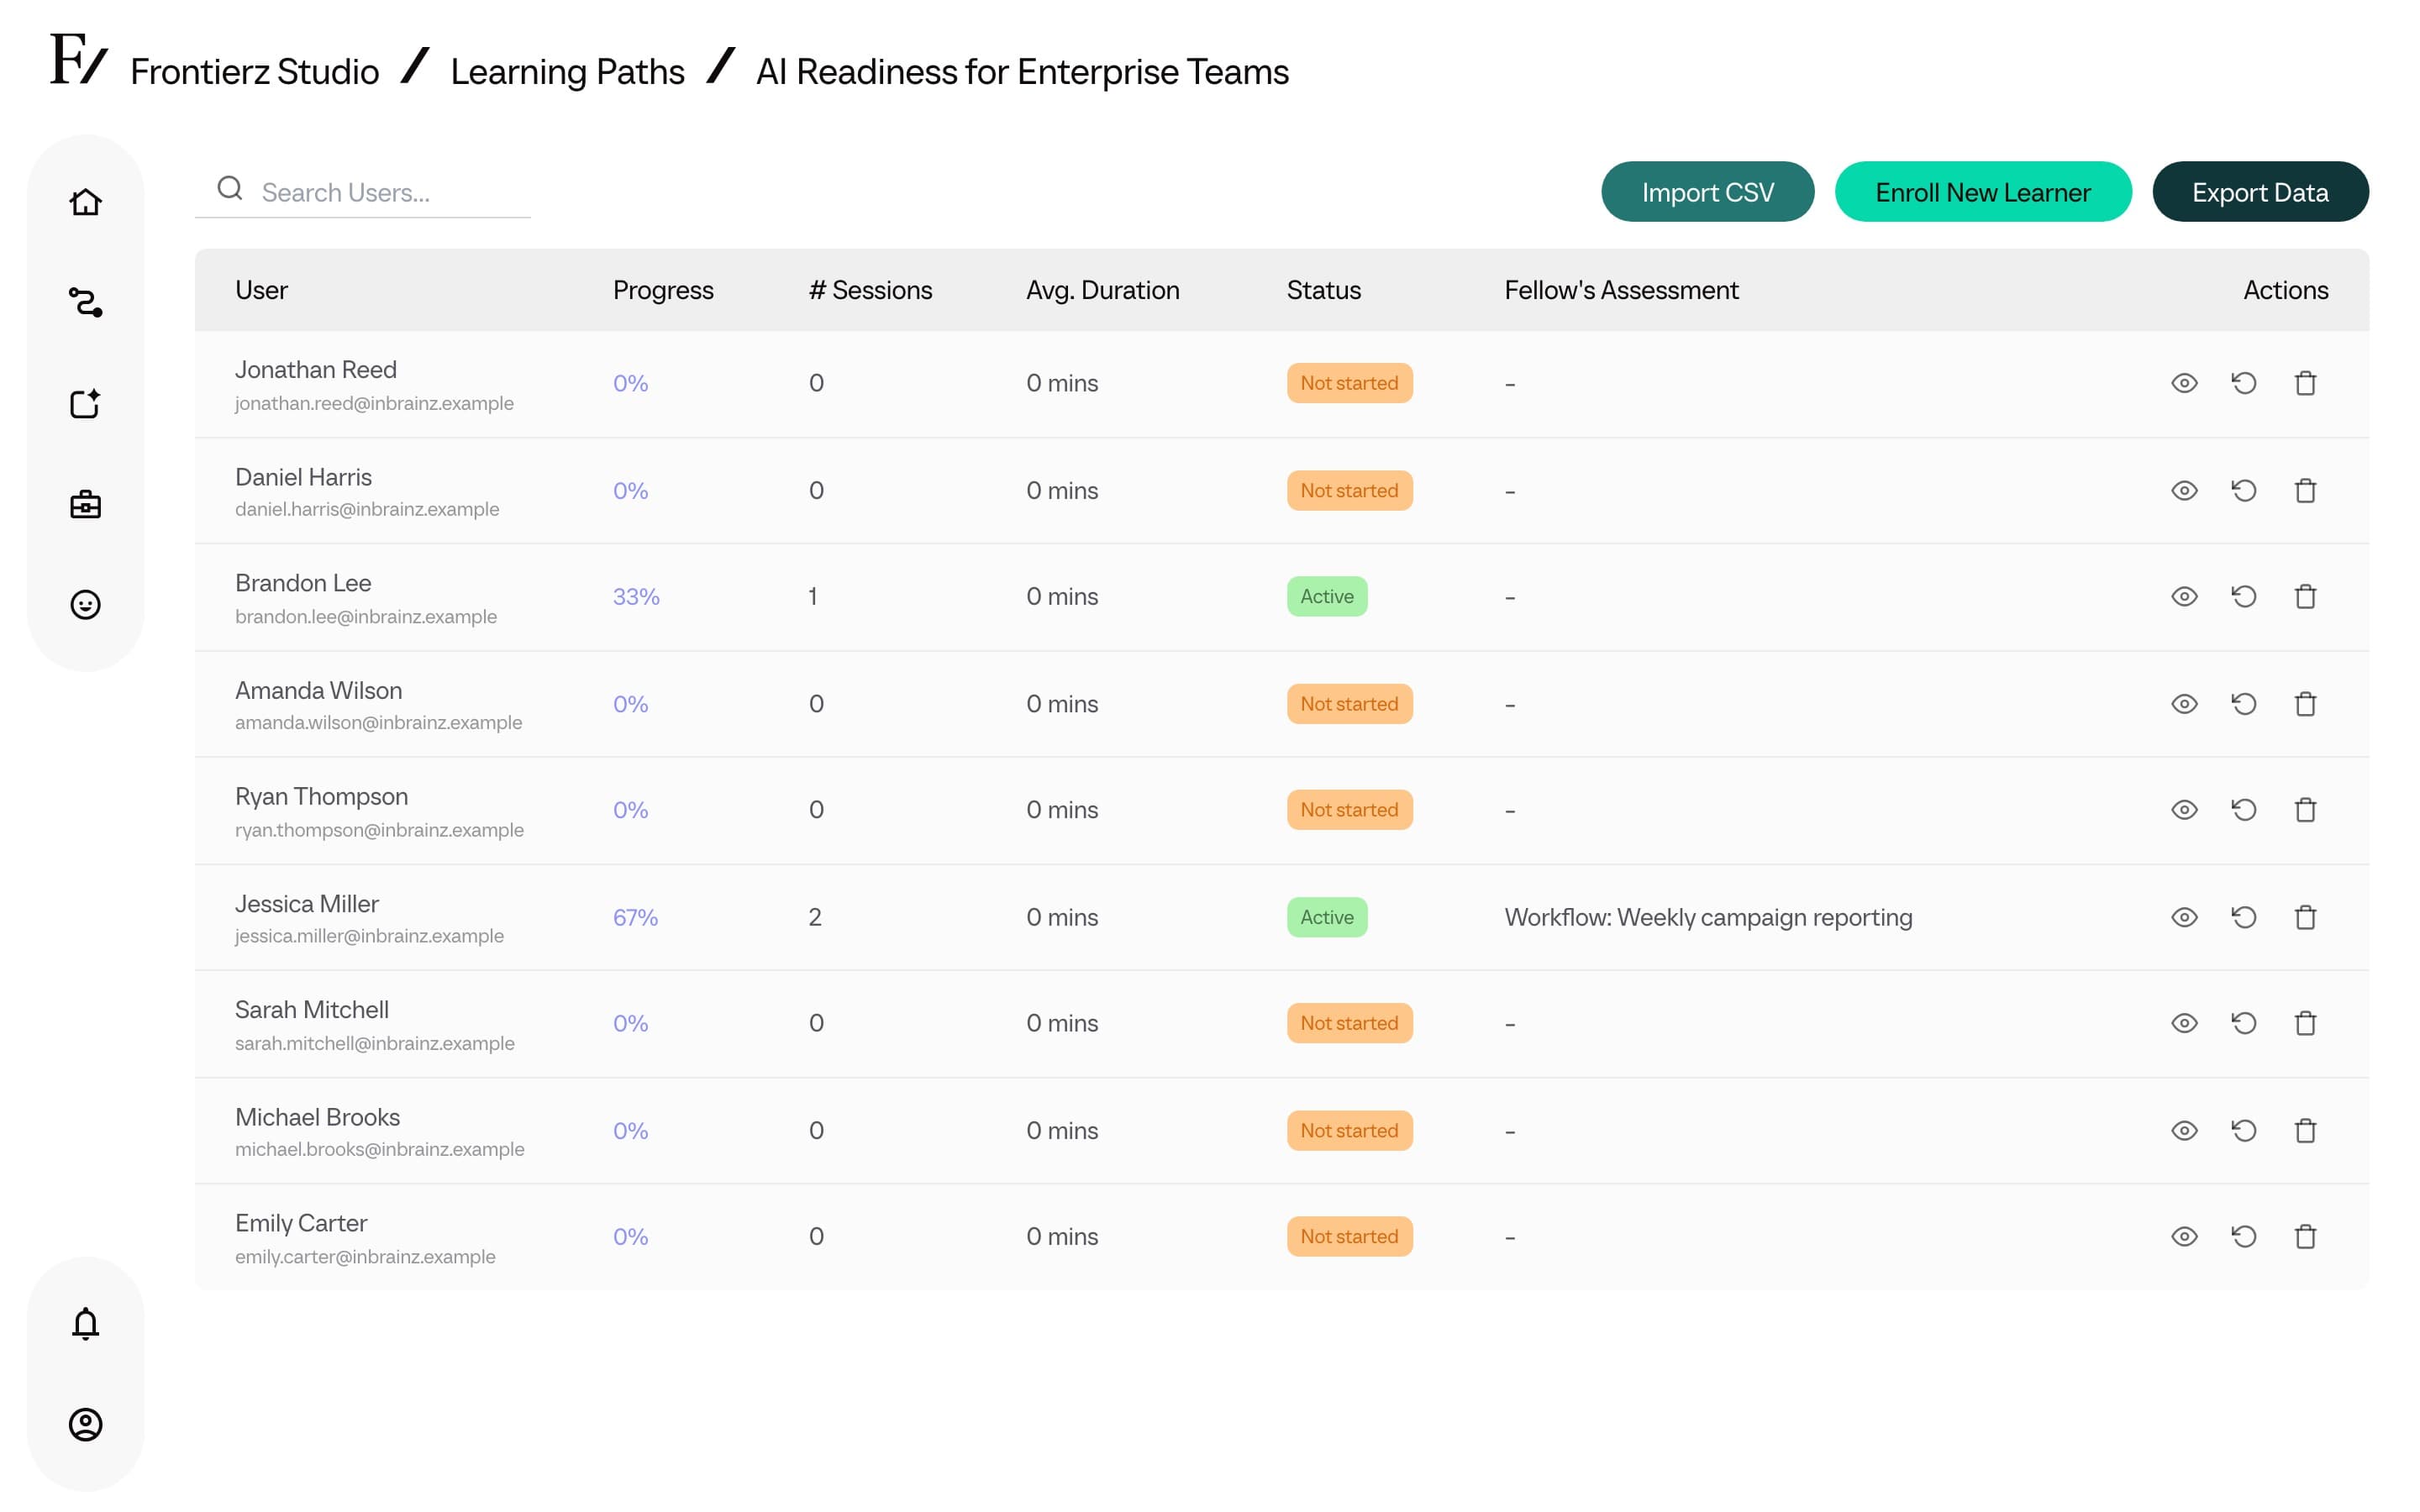Image resolution: width=2420 pixels, height=1512 pixels.
Task: Click eye icon for Amanda Wilson
Action: pos(2184,704)
